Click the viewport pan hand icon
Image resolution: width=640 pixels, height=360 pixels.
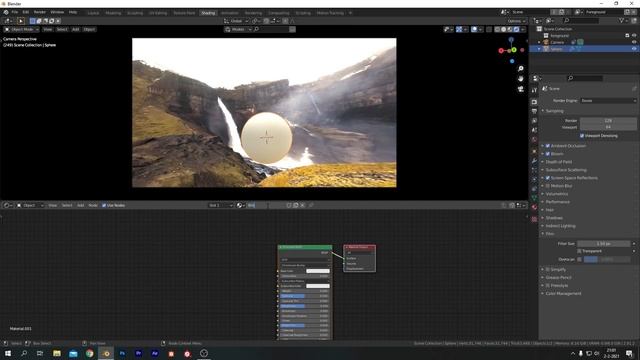[x=520, y=79]
